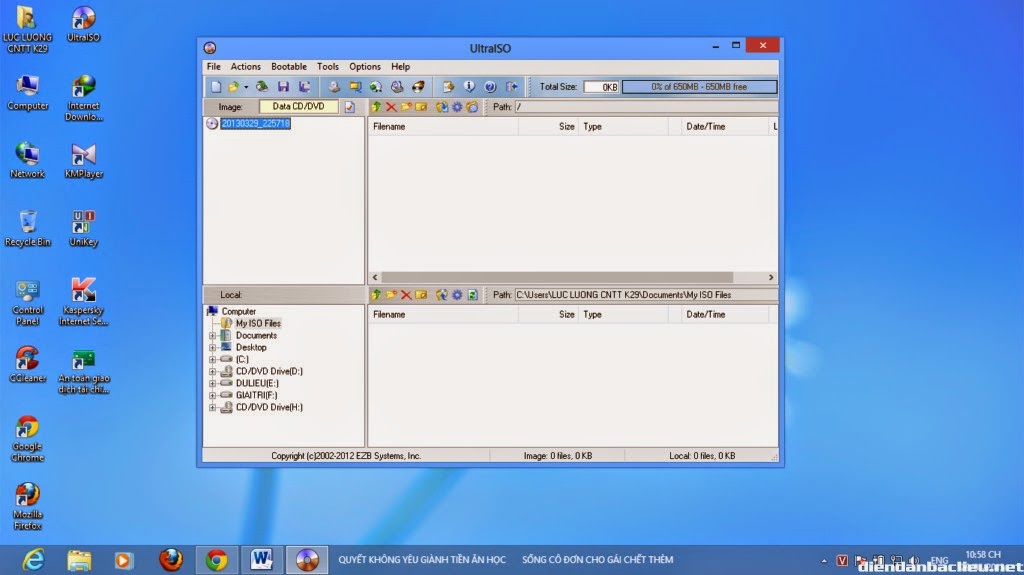The width and height of the screenshot is (1024, 575).
Task: Click the Total Size 0KB field
Action: (601, 86)
